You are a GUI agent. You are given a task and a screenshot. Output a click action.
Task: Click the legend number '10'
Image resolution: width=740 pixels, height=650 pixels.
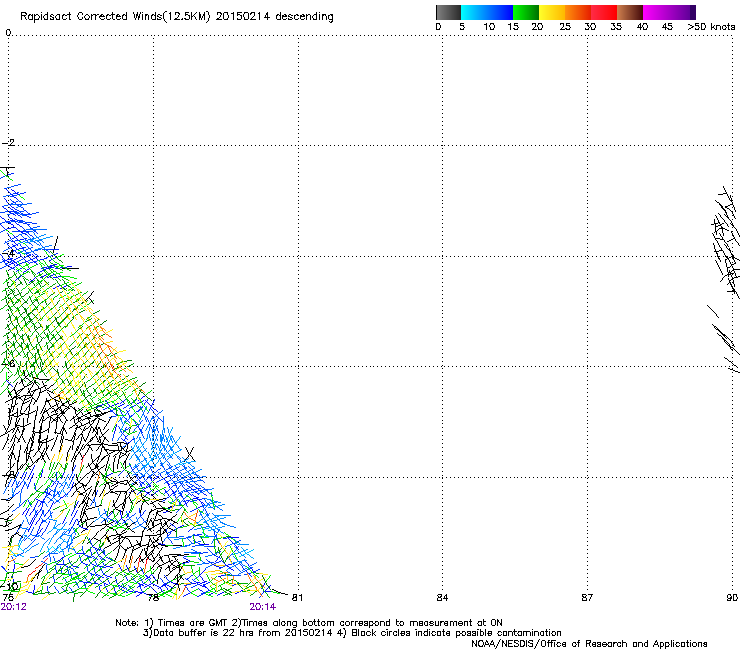[489, 26]
